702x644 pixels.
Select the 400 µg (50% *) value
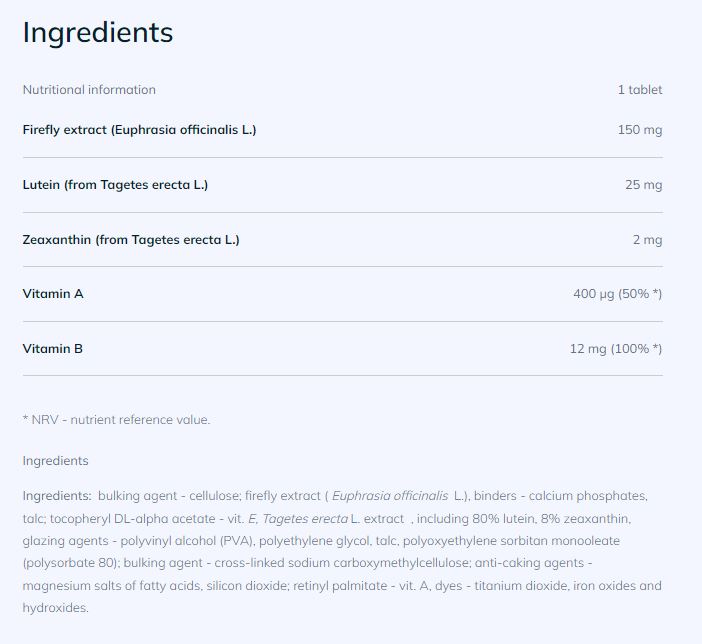(x=617, y=294)
